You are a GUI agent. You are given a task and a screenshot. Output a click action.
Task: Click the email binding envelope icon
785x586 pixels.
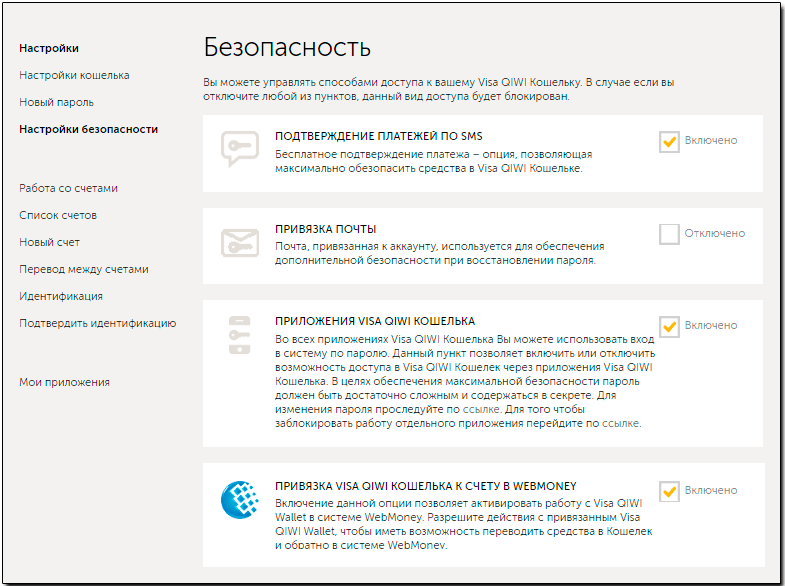240,243
